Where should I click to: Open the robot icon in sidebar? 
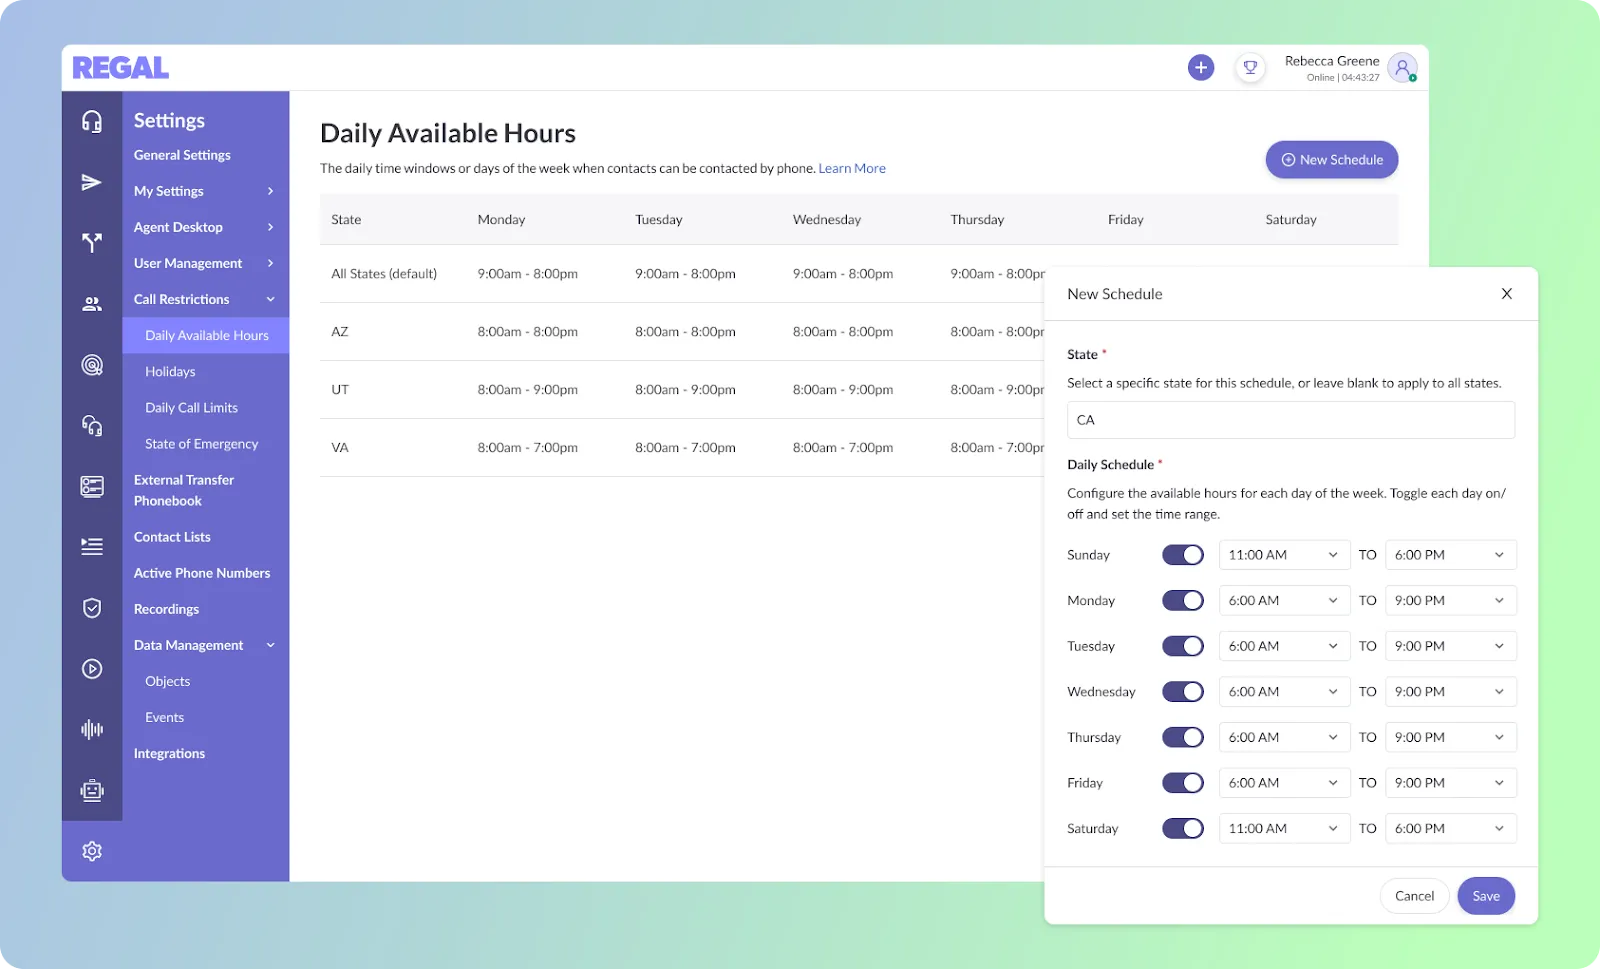(x=92, y=791)
